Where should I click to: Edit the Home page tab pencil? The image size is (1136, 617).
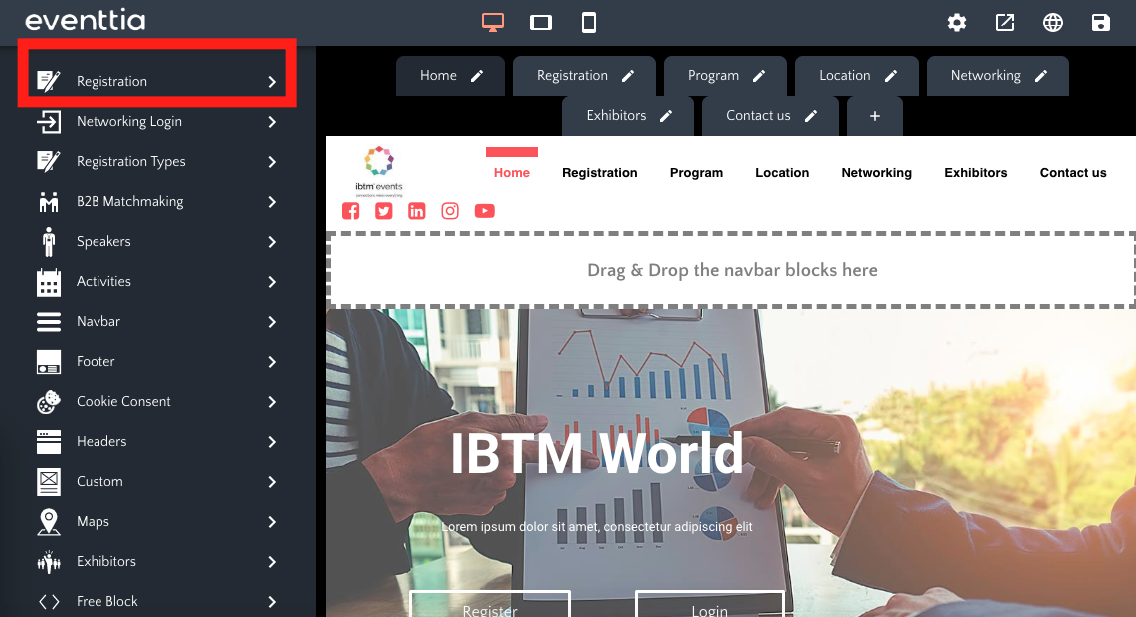pyautogui.click(x=478, y=76)
